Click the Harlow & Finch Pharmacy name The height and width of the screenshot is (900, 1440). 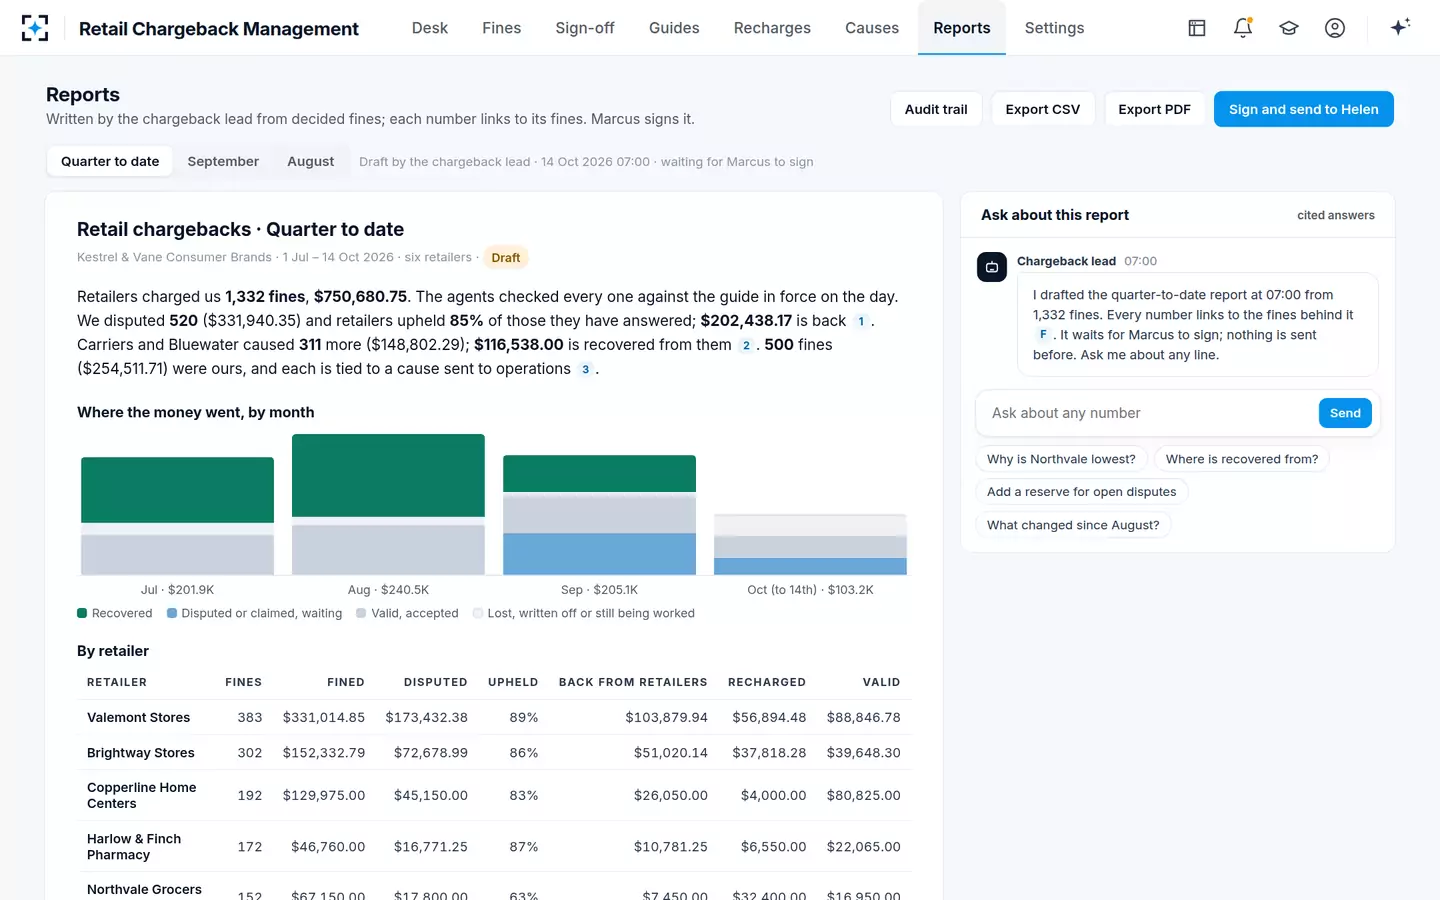134,847
